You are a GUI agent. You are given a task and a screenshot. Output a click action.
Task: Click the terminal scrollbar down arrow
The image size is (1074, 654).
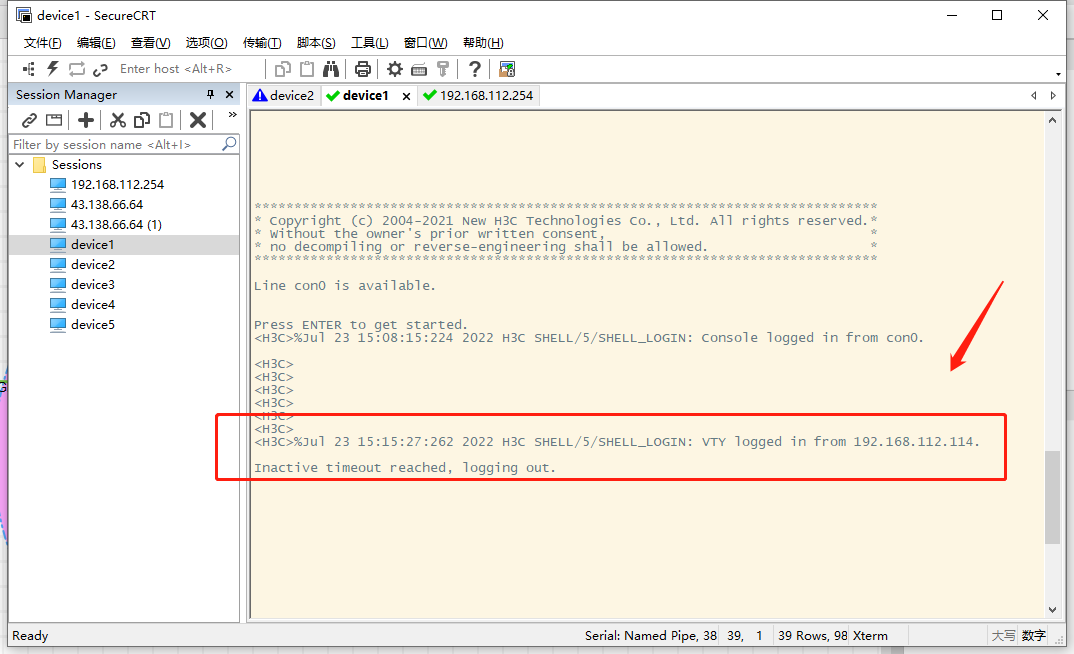1052,609
